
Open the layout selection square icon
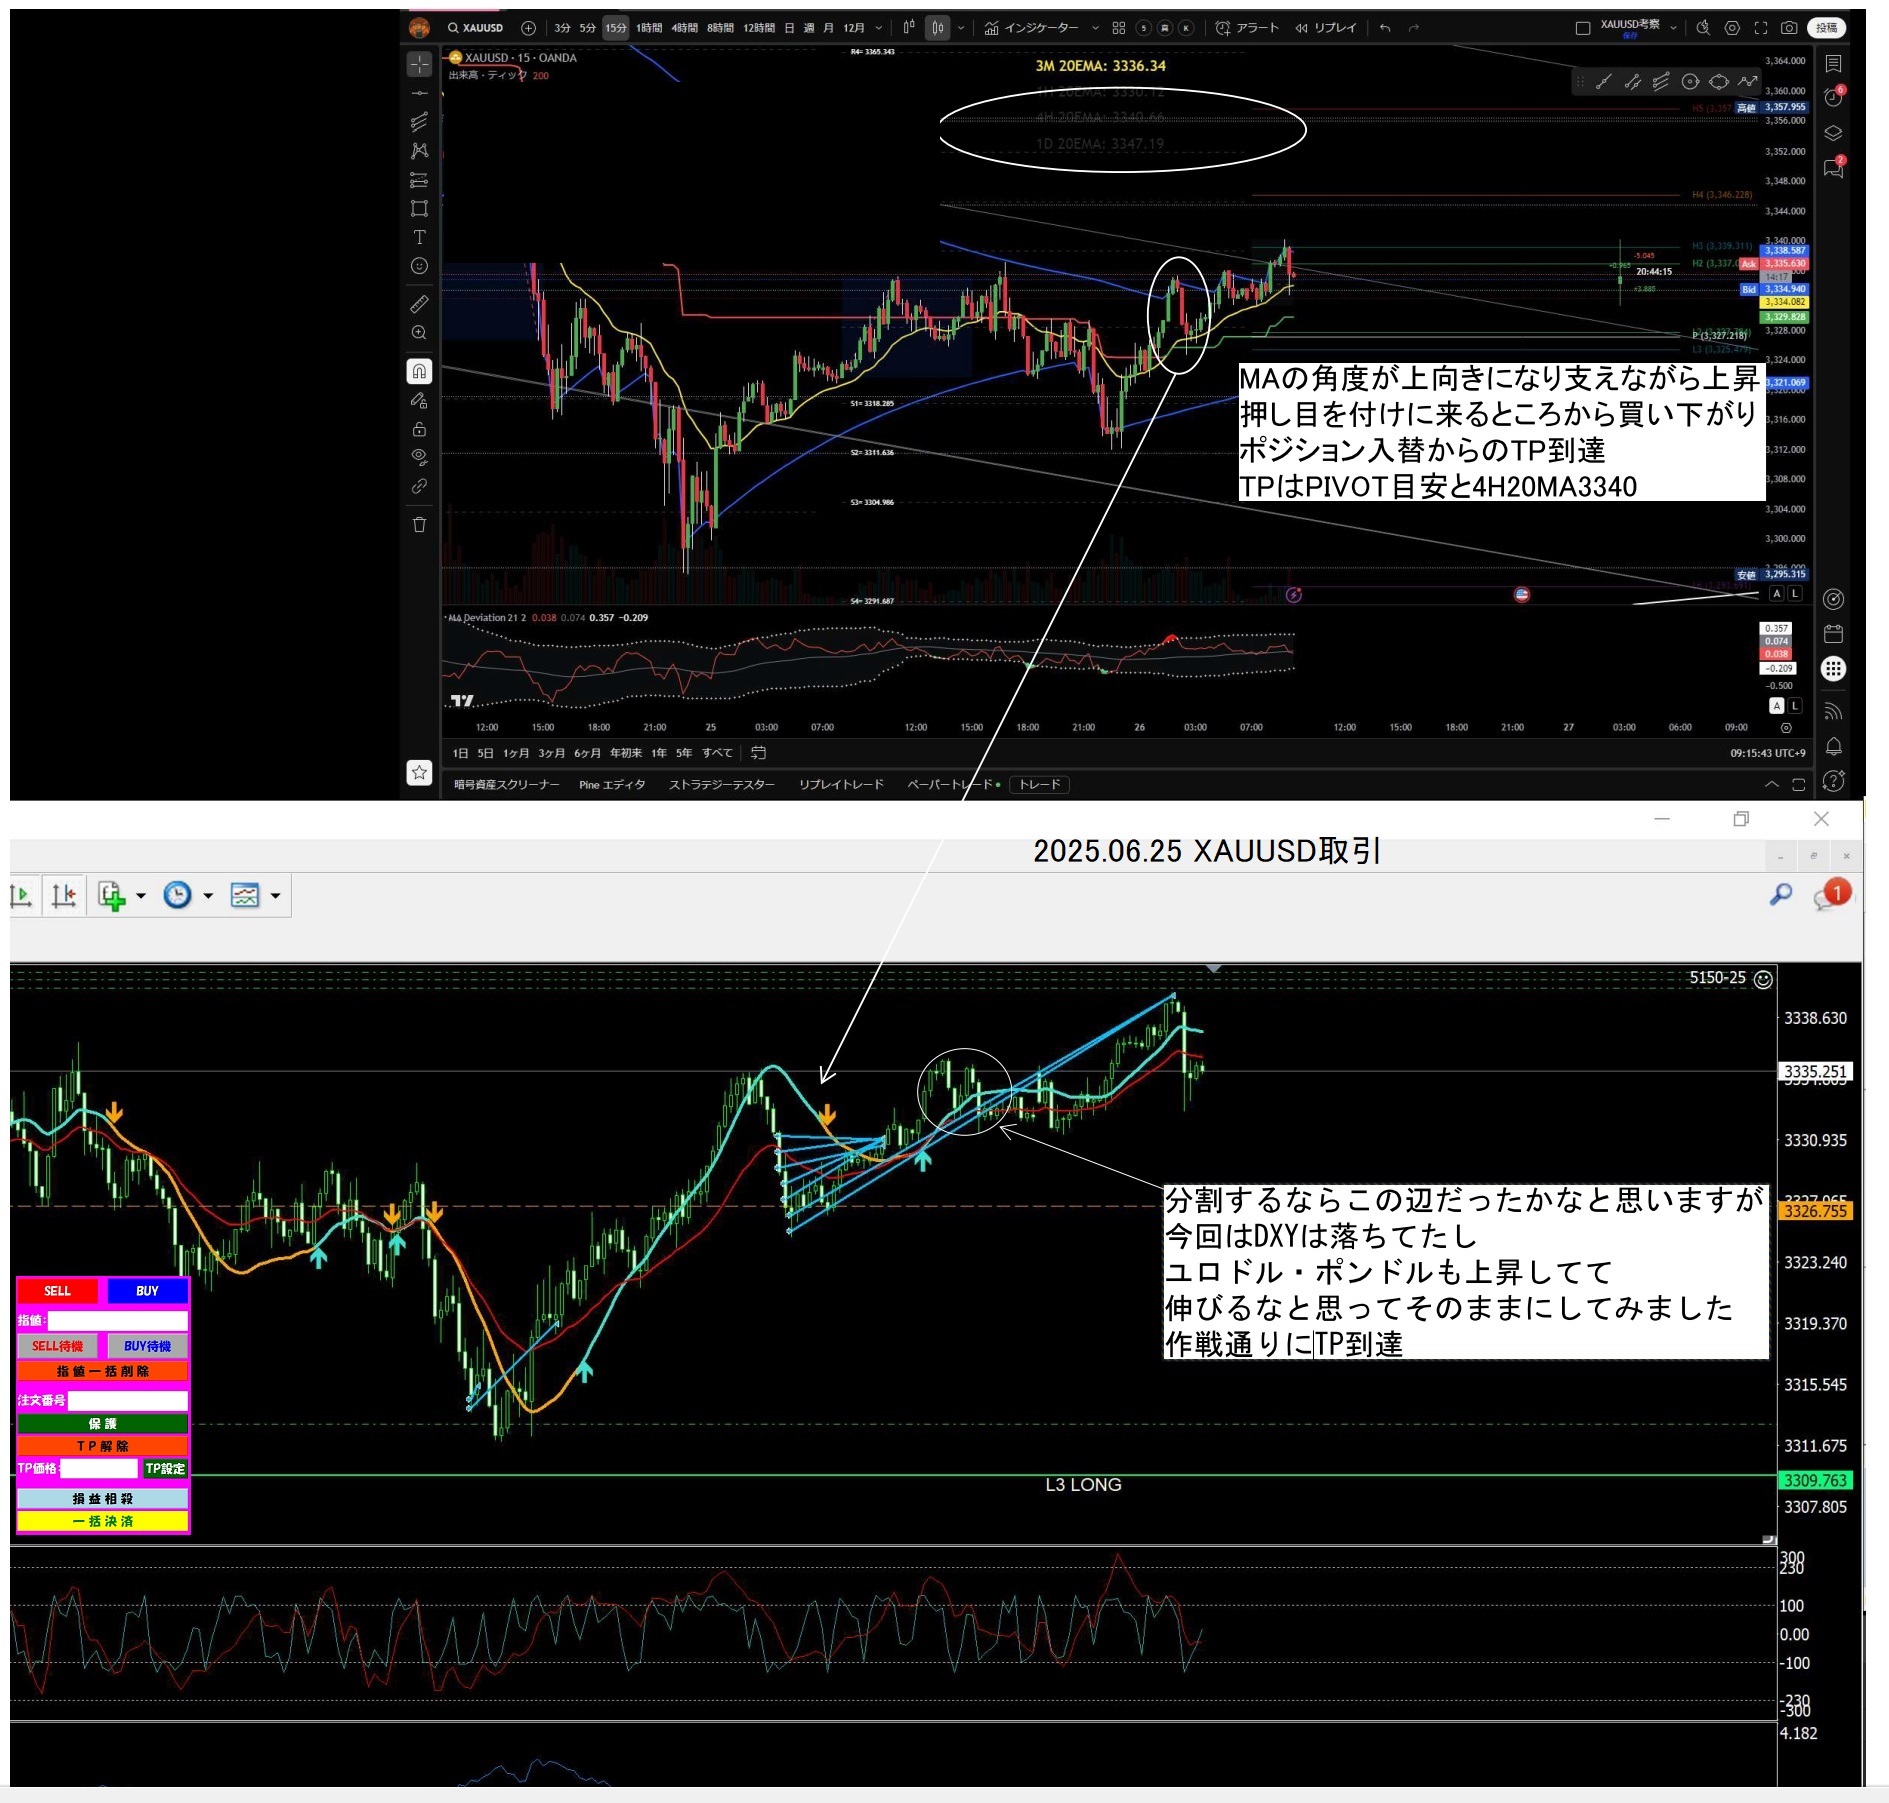(1583, 28)
